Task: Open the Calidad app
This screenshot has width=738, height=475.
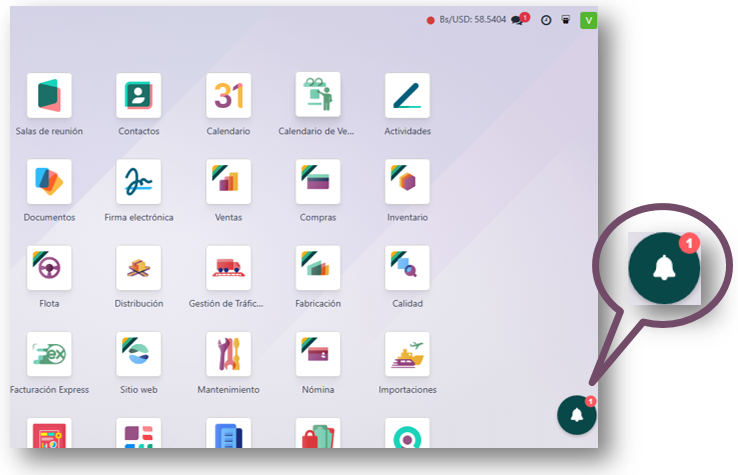Action: tap(407, 268)
